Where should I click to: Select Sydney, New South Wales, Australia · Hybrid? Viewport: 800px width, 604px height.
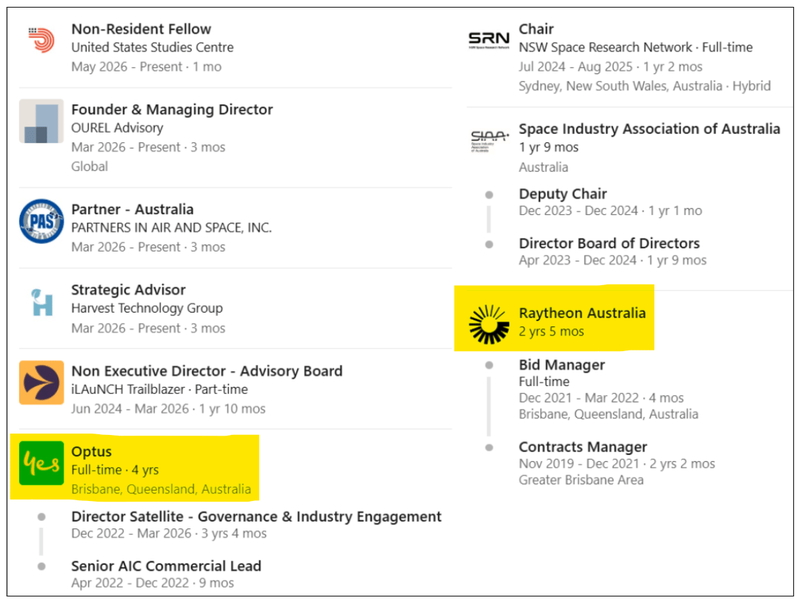point(645,86)
